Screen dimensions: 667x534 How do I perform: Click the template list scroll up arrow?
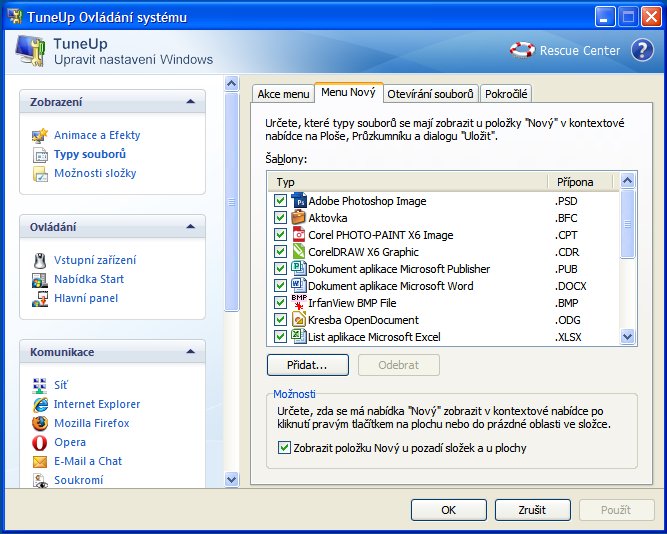click(x=627, y=180)
